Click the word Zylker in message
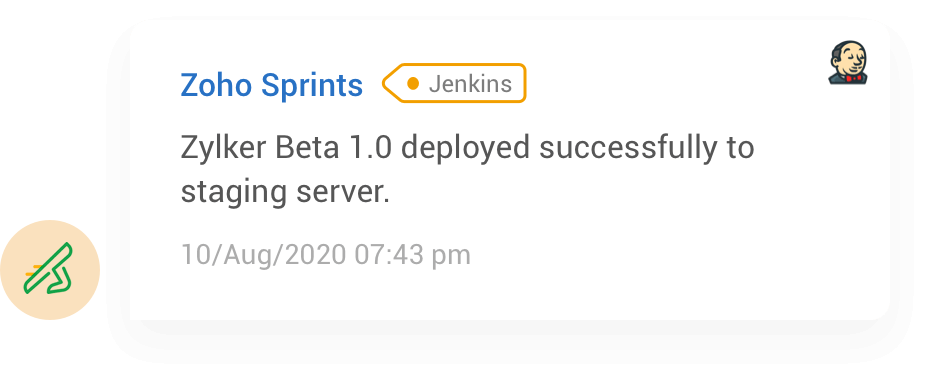 click(x=224, y=148)
